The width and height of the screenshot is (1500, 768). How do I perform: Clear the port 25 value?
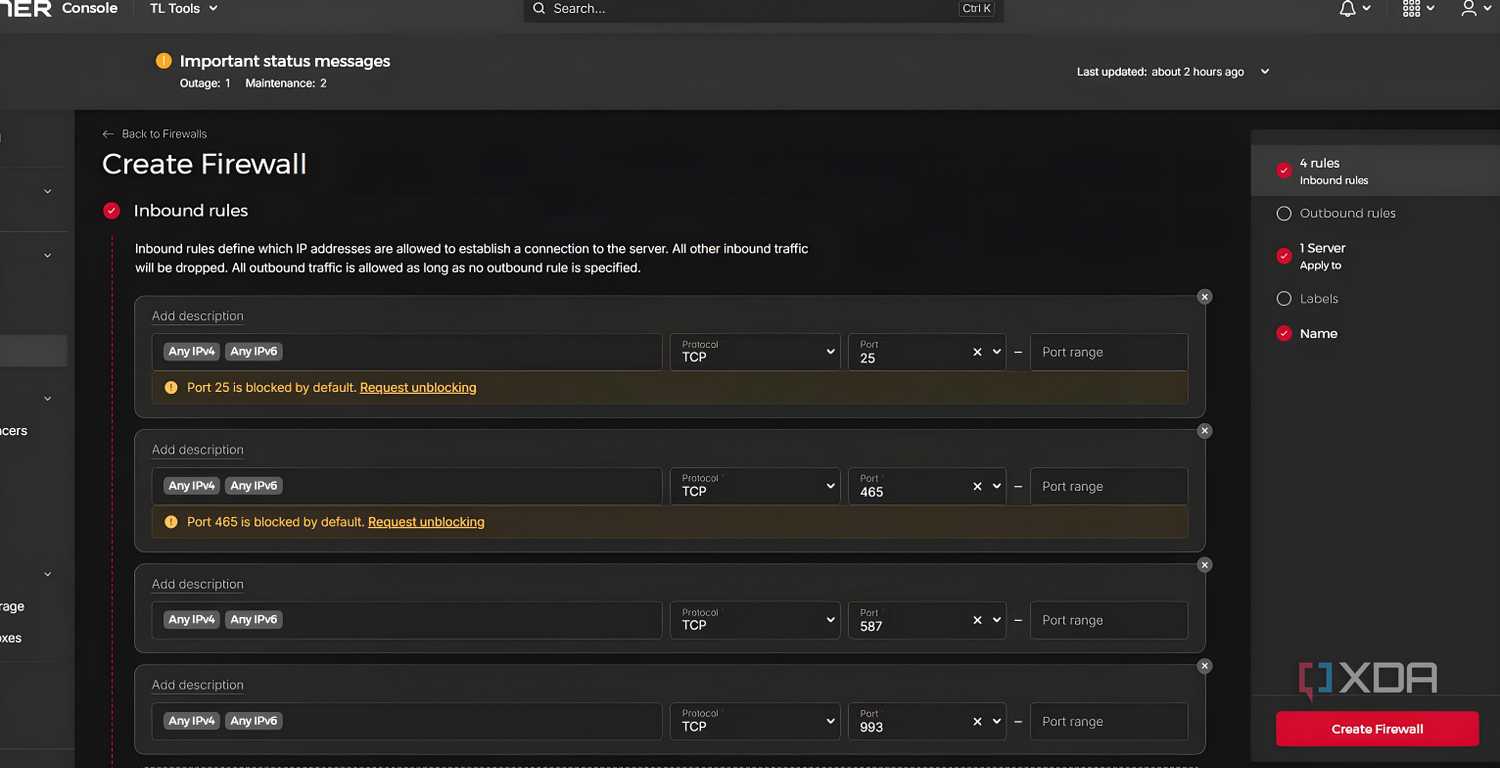tap(977, 352)
